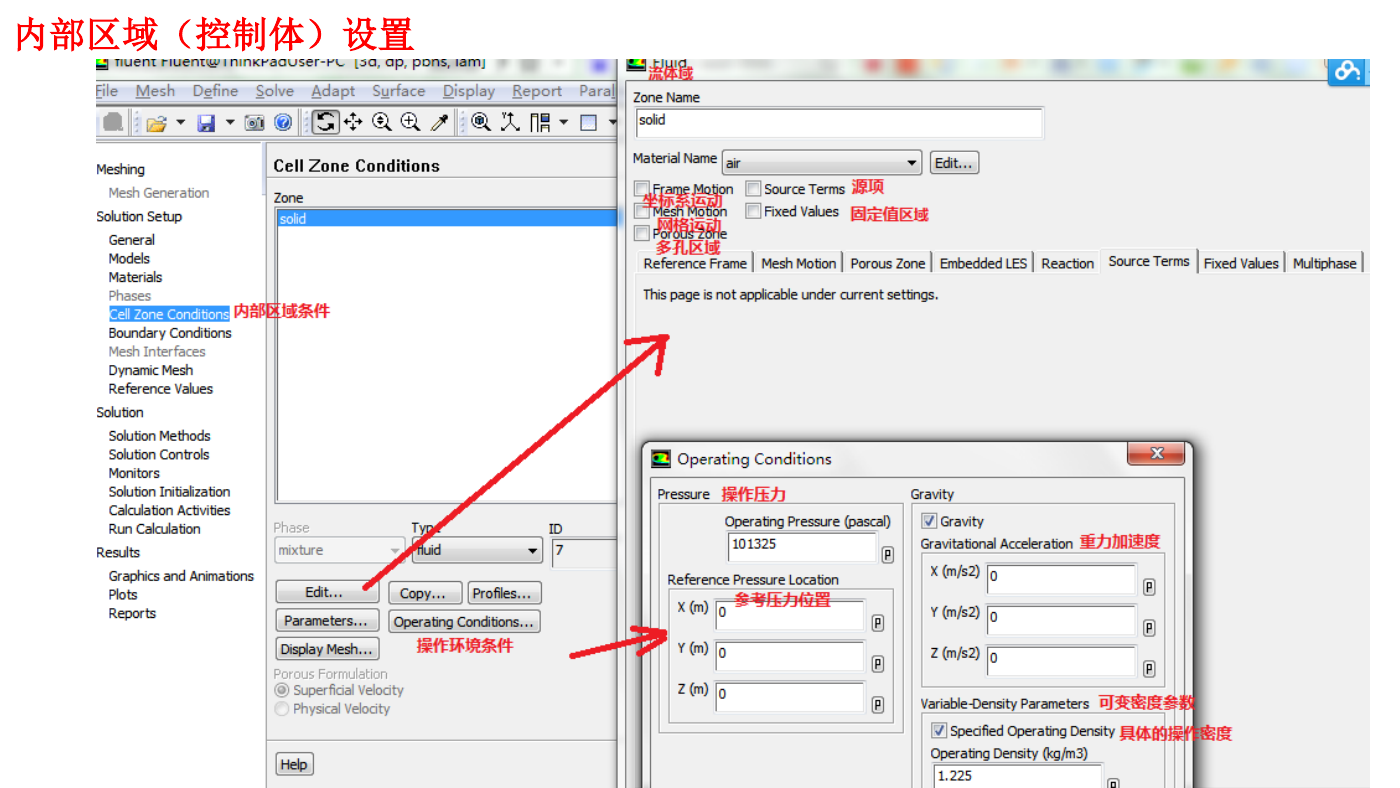Screen dimensions: 1400x788
Task: Enable the Fixed Values checkbox
Action: 753,211
